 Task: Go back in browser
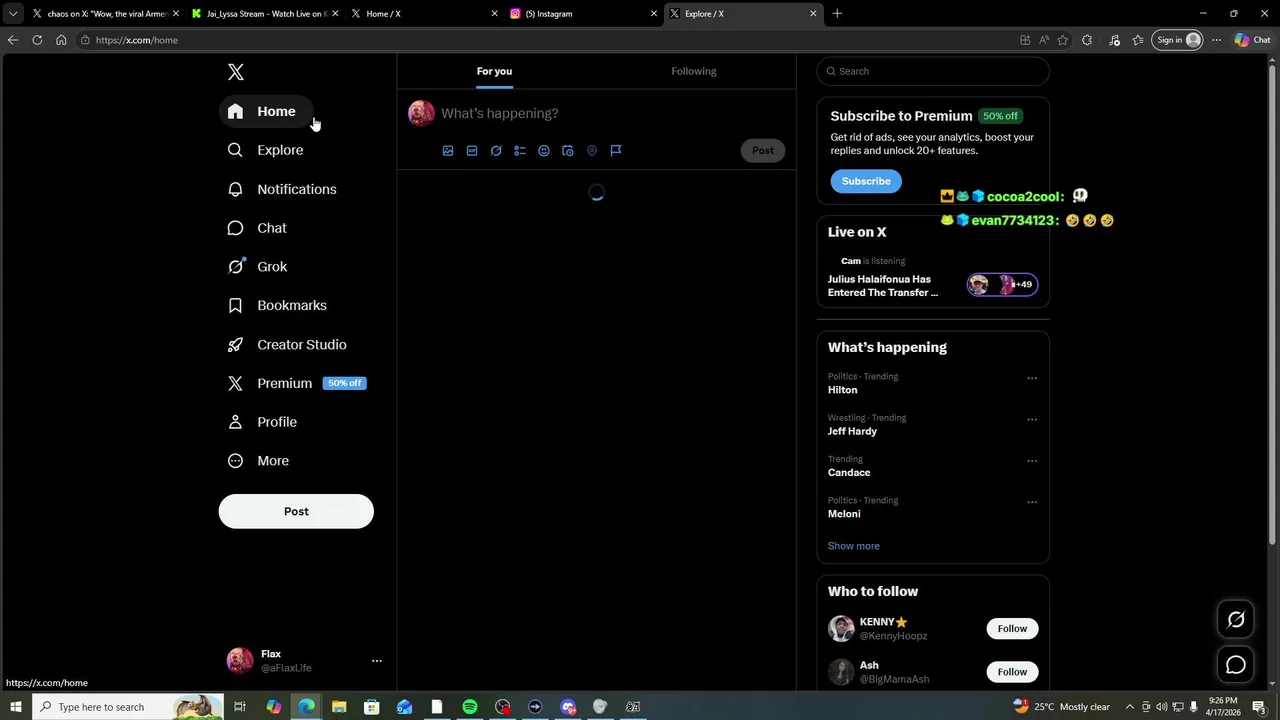coord(13,40)
